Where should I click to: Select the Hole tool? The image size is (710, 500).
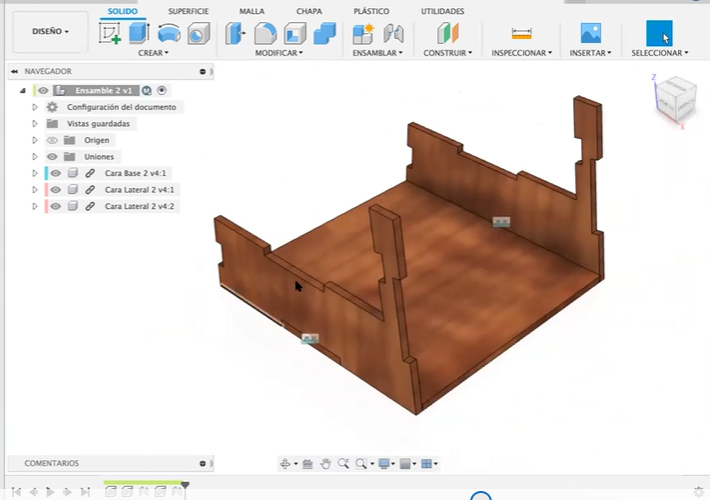[198, 34]
